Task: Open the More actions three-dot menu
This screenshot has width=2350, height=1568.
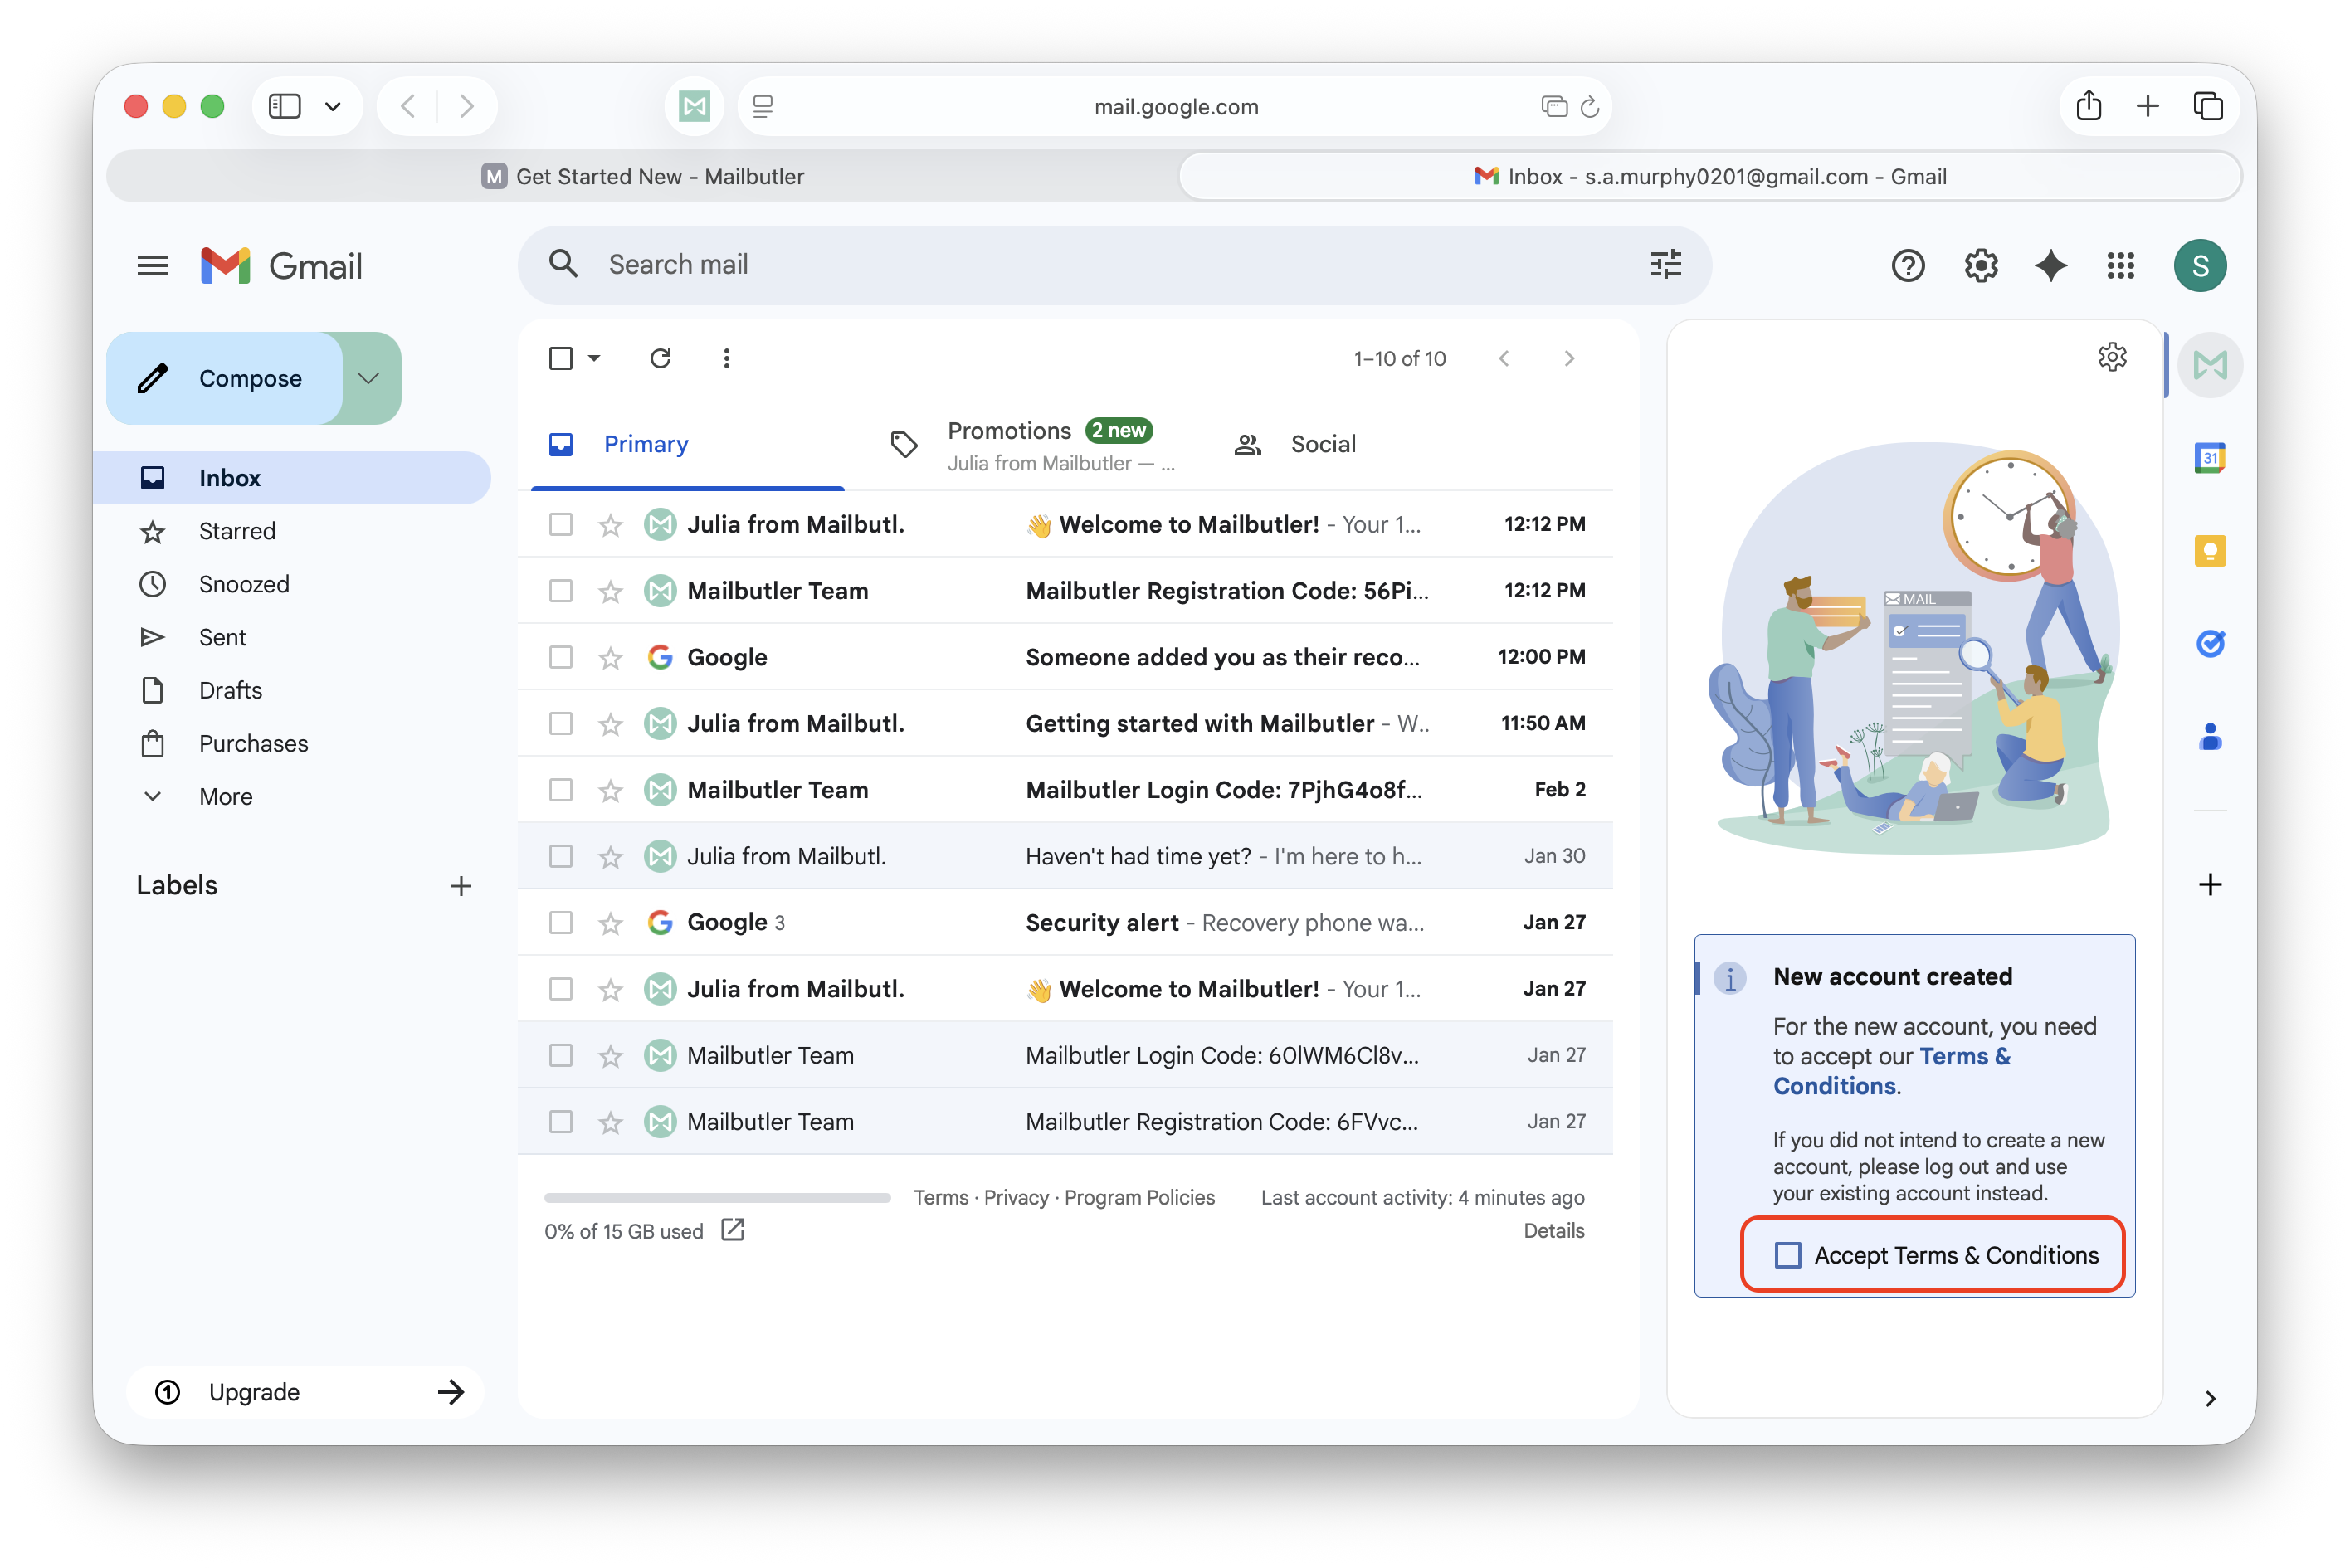Action: pyautogui.click(x=726, y=358)
